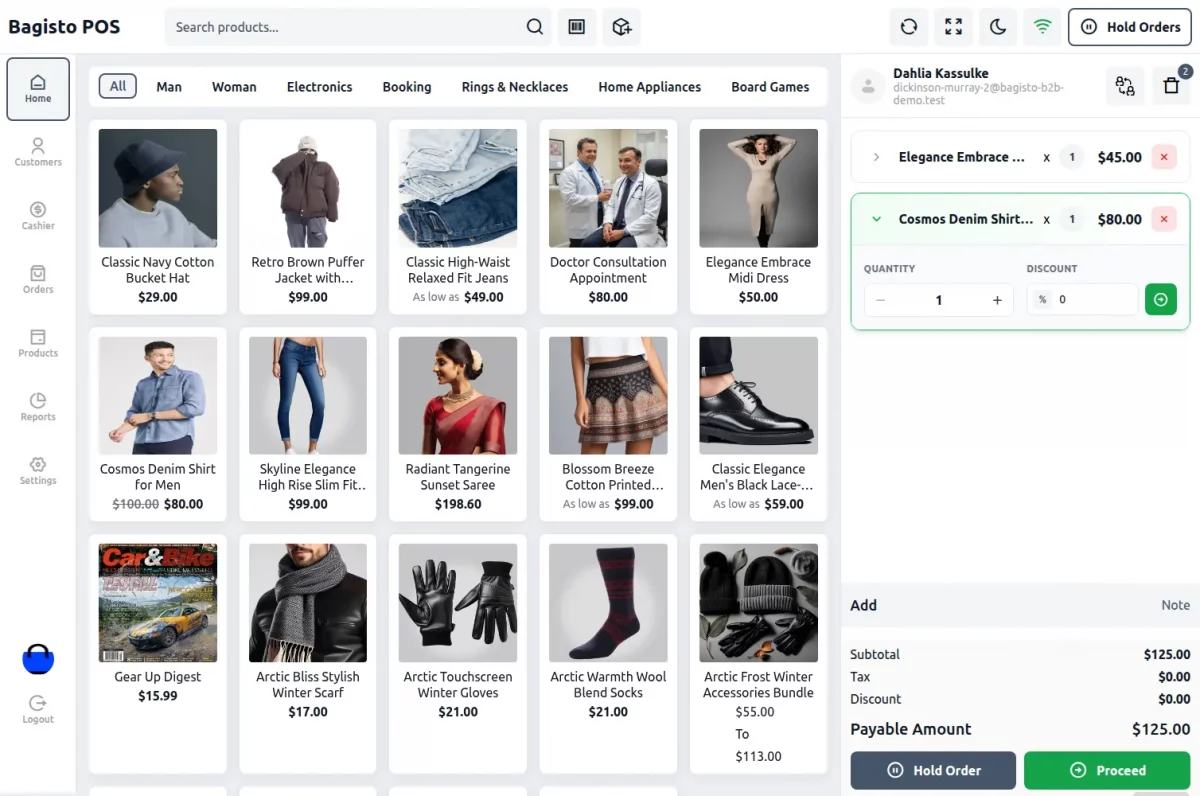The width and height of the screenshot is (1200, 796).
Task: Click the add custom product box icon
Action: tap(622, 27)
